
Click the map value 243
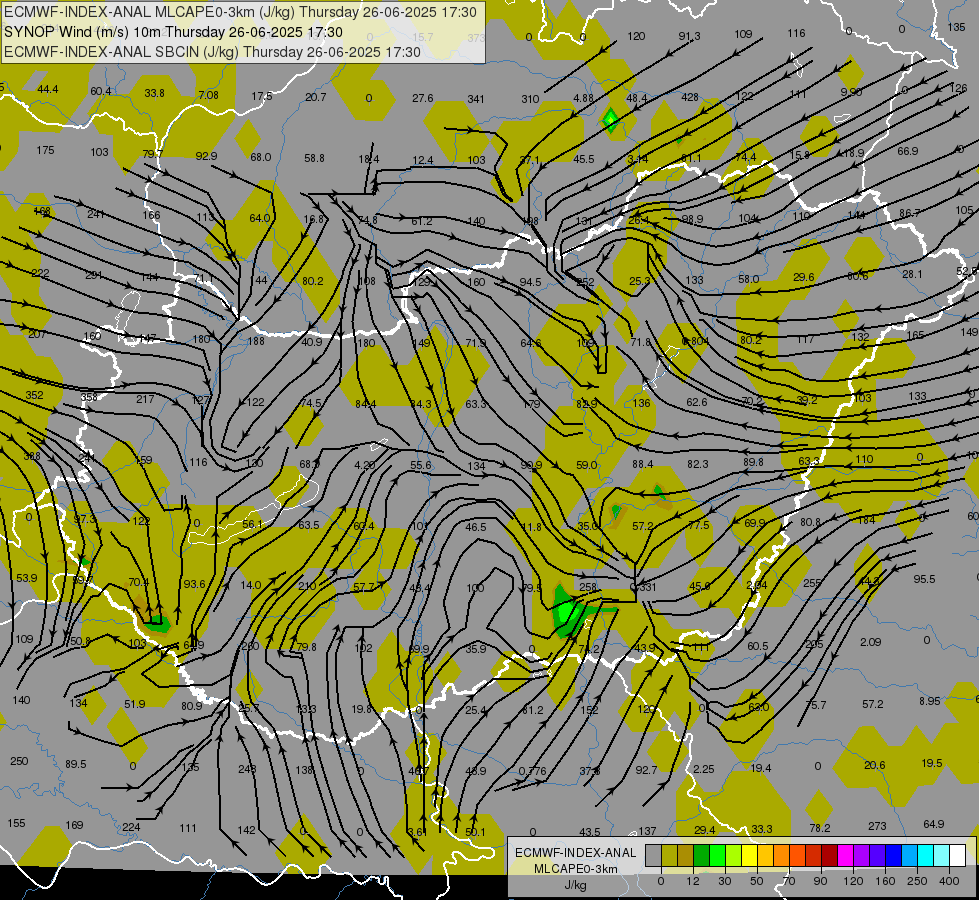point(247,769)
